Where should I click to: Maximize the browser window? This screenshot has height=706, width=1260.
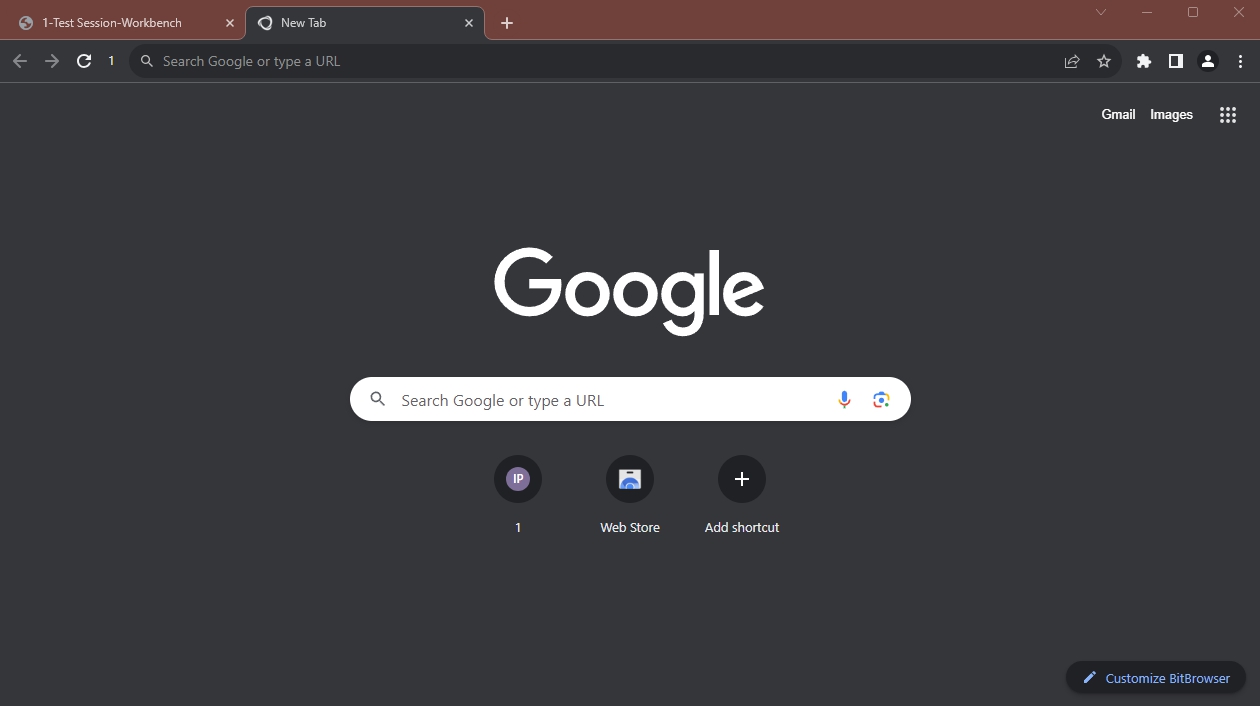pos(1193,12)
